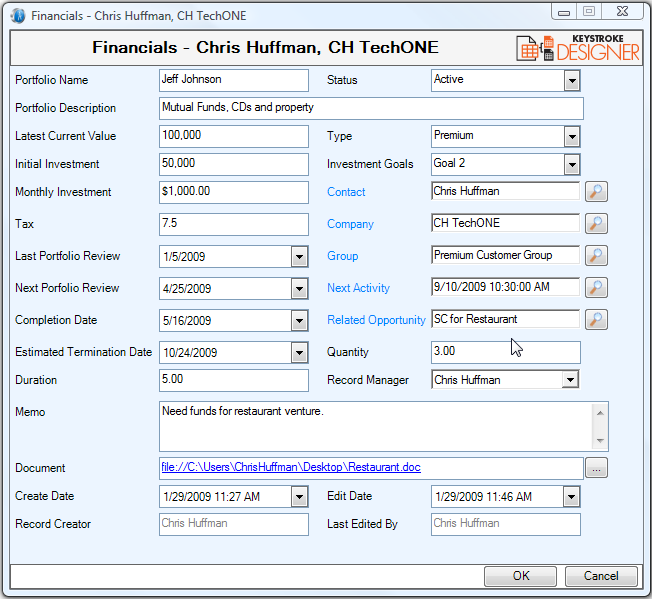Click the app icon in title bar
The image size is (652, 599).
click(x=18, y=16)
